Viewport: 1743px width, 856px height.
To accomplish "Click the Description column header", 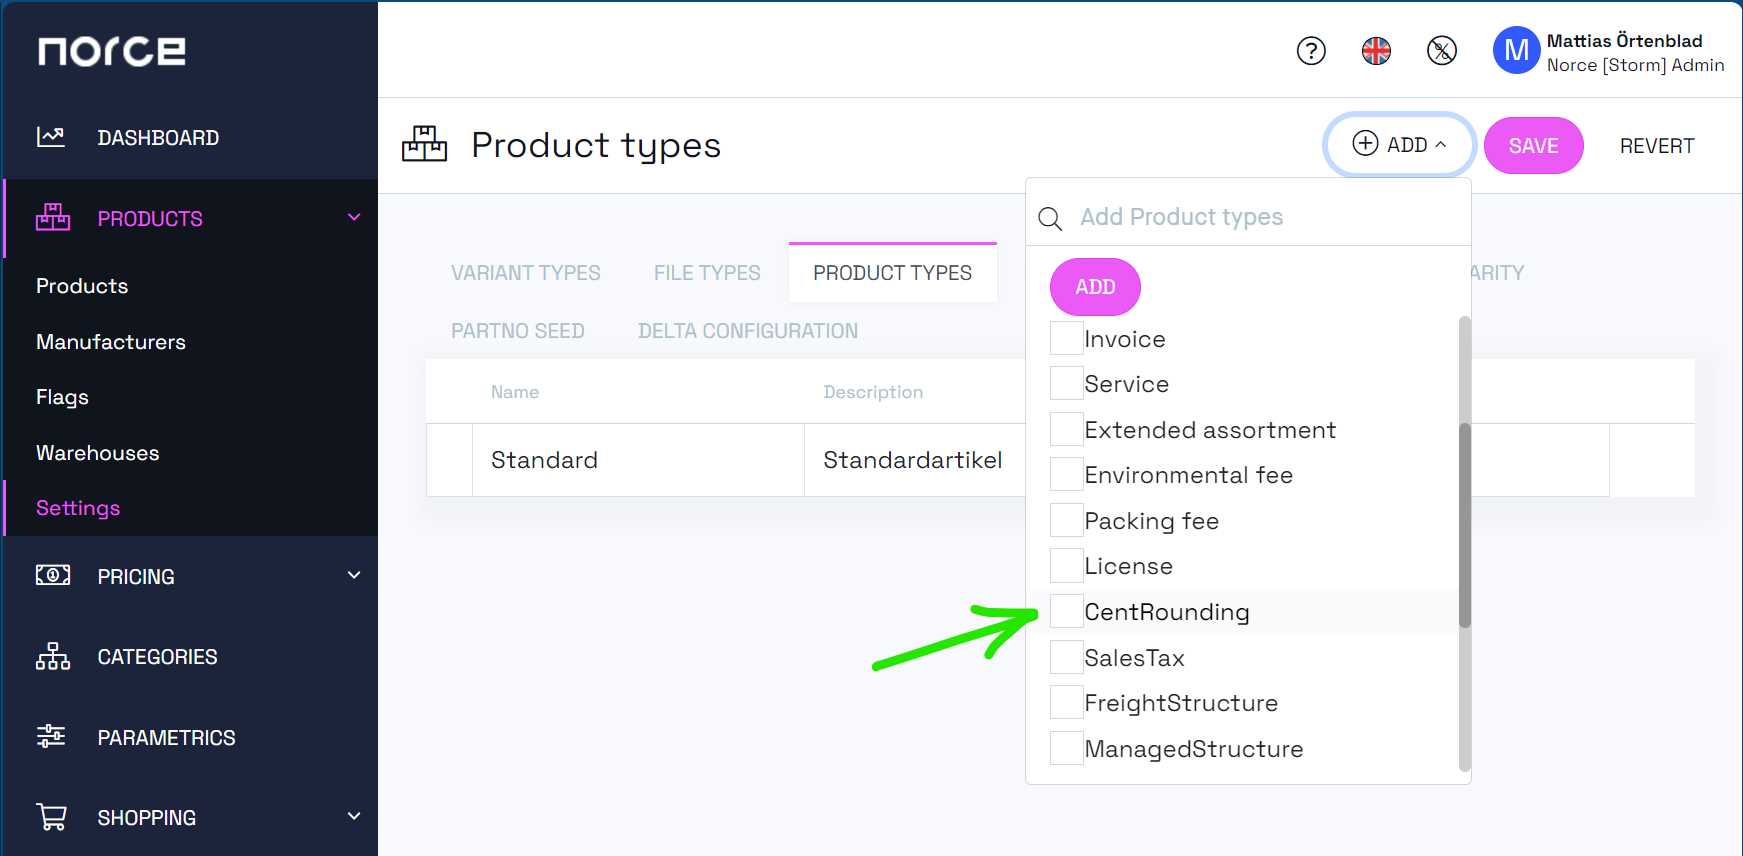I will coord(873,392).
